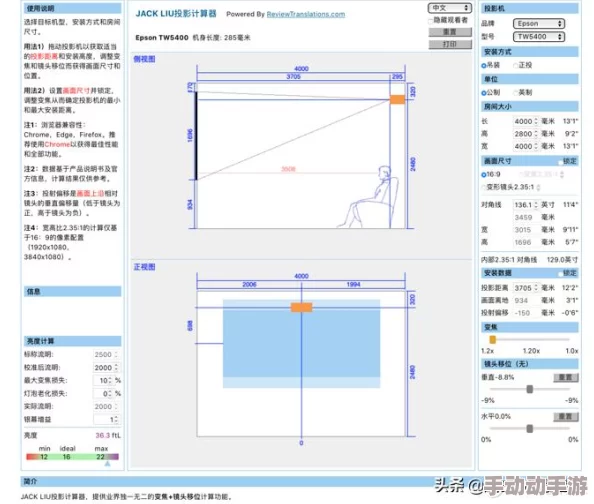Click the stepper on 投影距离 3705 field
Screen dimensions: 594x504
(x=536, y=288)
